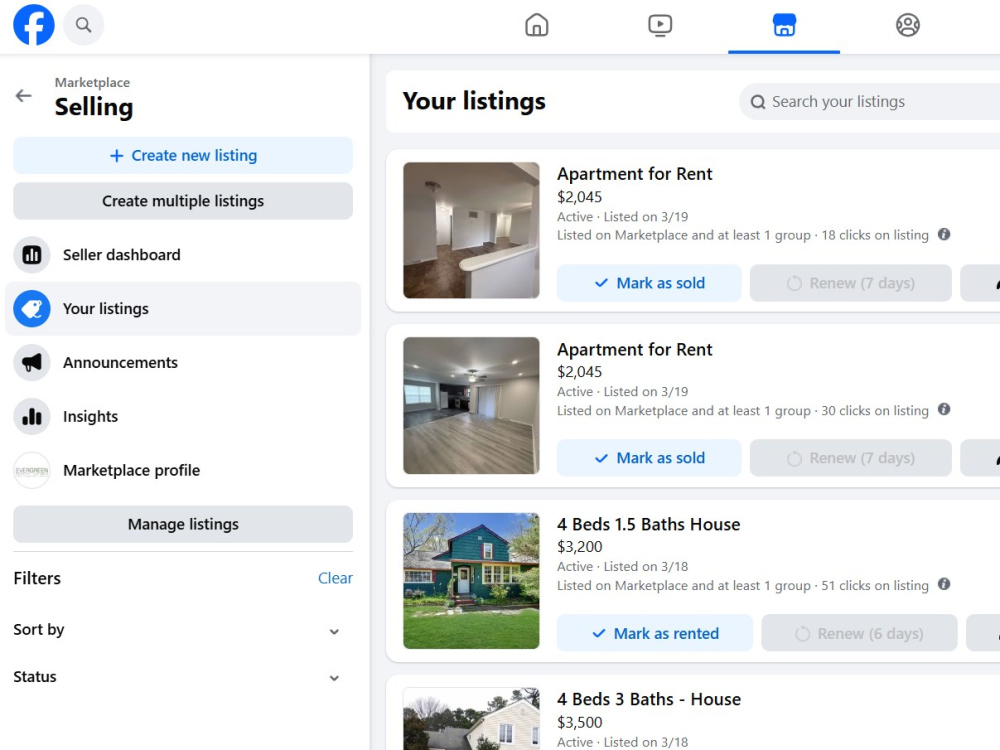
Task: Click the Manage listings button
Action: click(x=183, y=524)
